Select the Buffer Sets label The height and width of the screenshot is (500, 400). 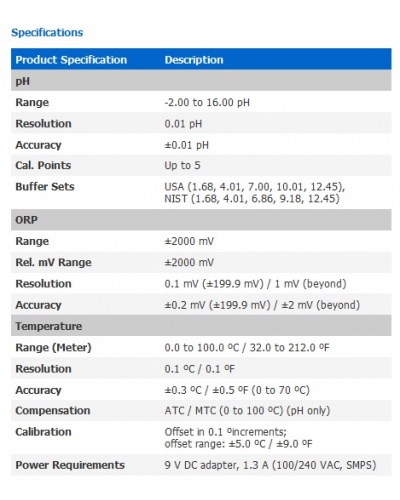(45, 187)
